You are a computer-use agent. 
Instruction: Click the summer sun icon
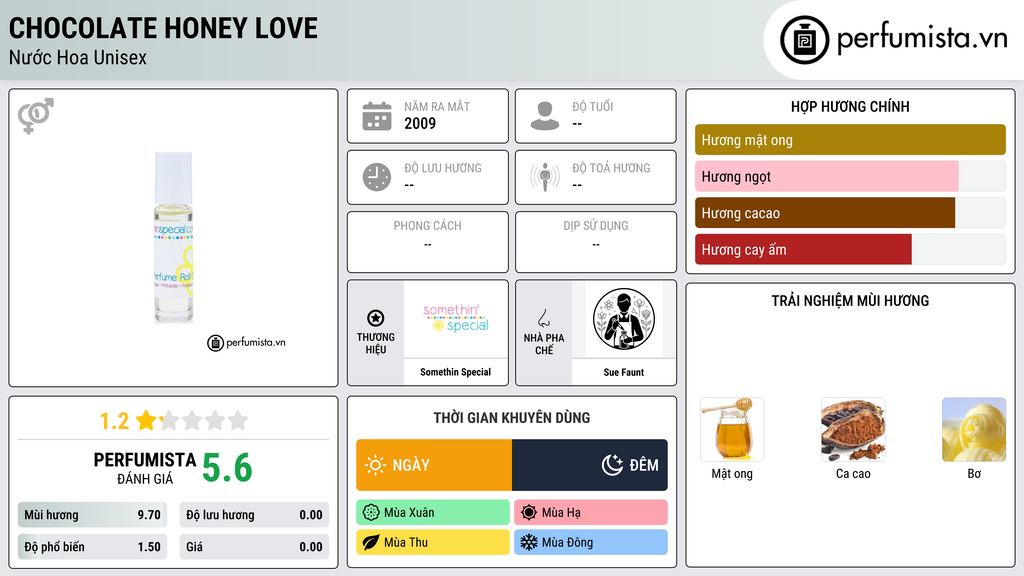pos(529,513)
